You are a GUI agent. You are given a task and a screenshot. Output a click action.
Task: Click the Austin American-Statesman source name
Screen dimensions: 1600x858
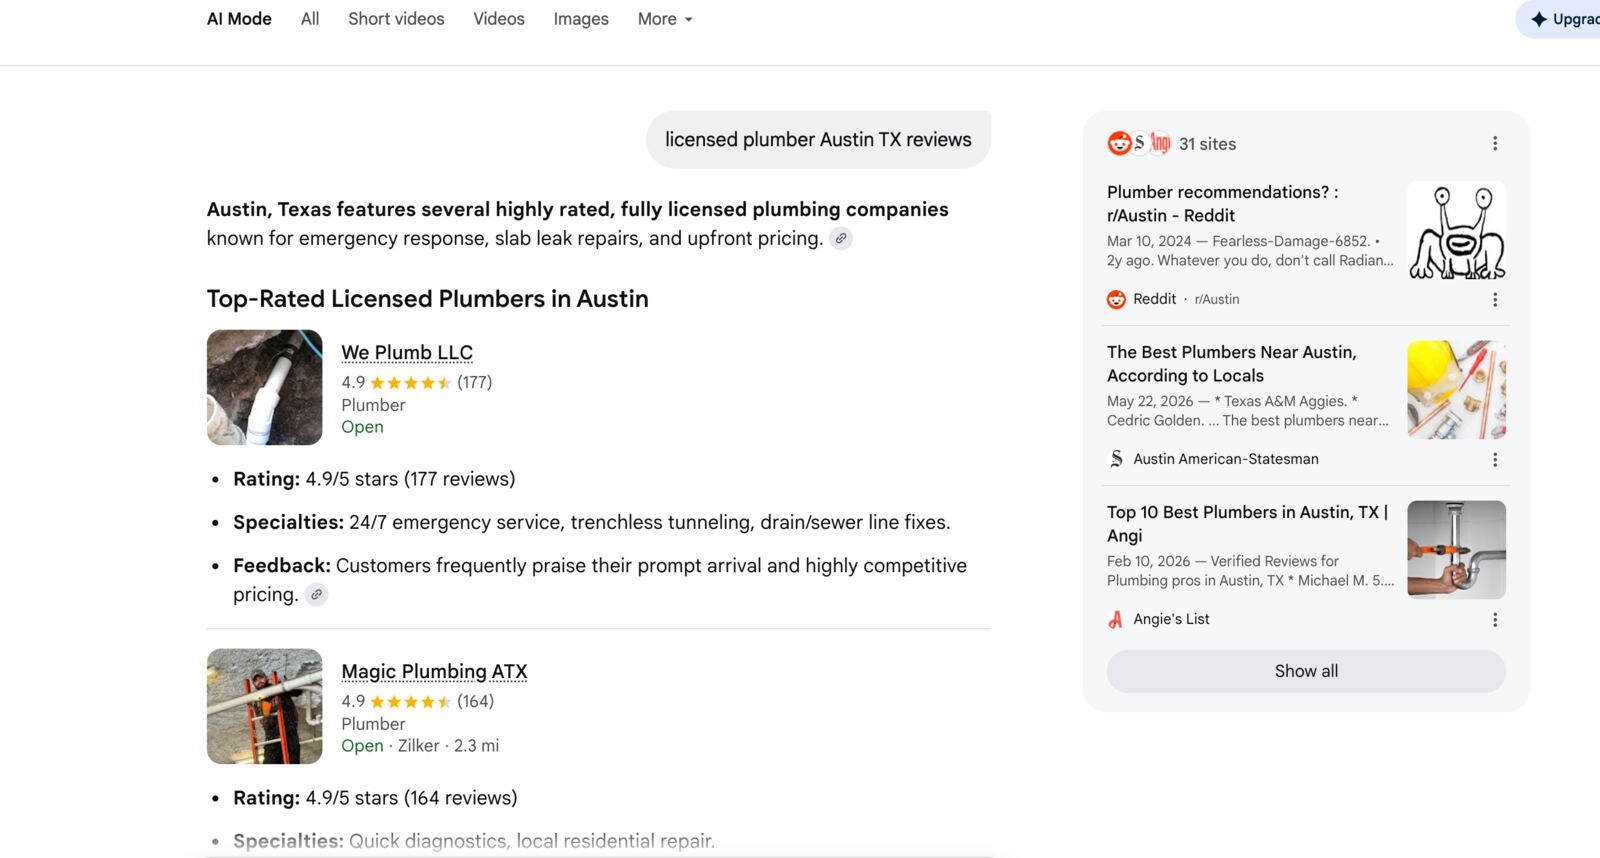click(1226, 459)
